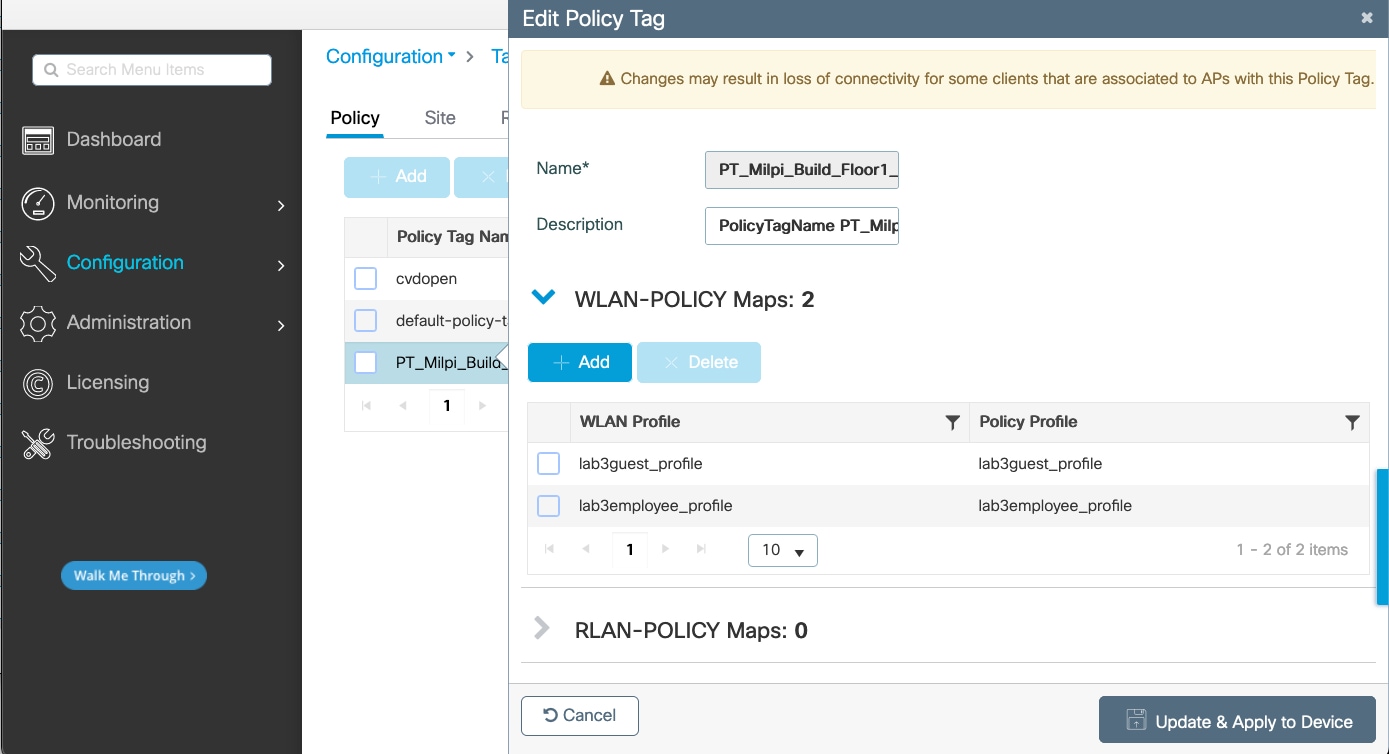1389x754 pixels.
Task: Collapse the WLAN-POLICY Maps section
Action: [x=542, y=297]
